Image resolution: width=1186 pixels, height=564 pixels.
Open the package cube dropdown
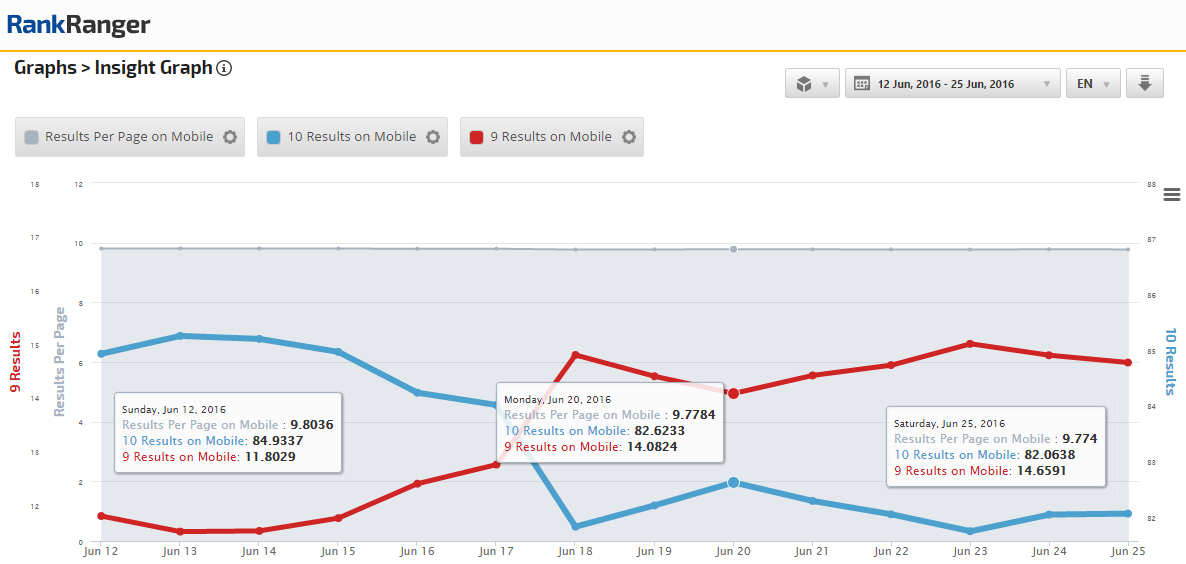click(x=812, y=84)
